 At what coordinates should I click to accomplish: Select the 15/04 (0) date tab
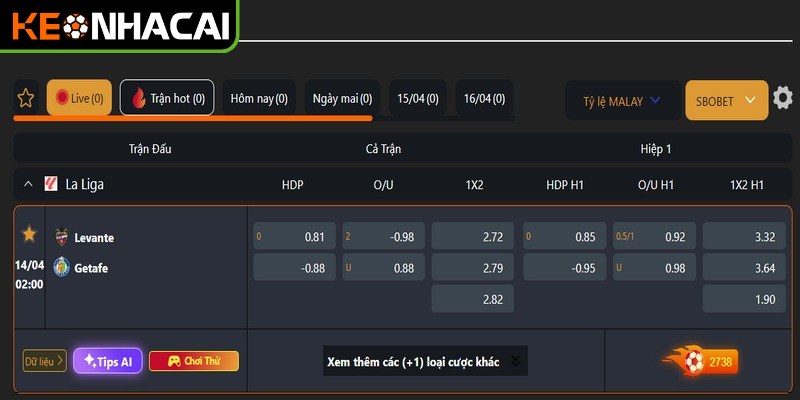417,98
